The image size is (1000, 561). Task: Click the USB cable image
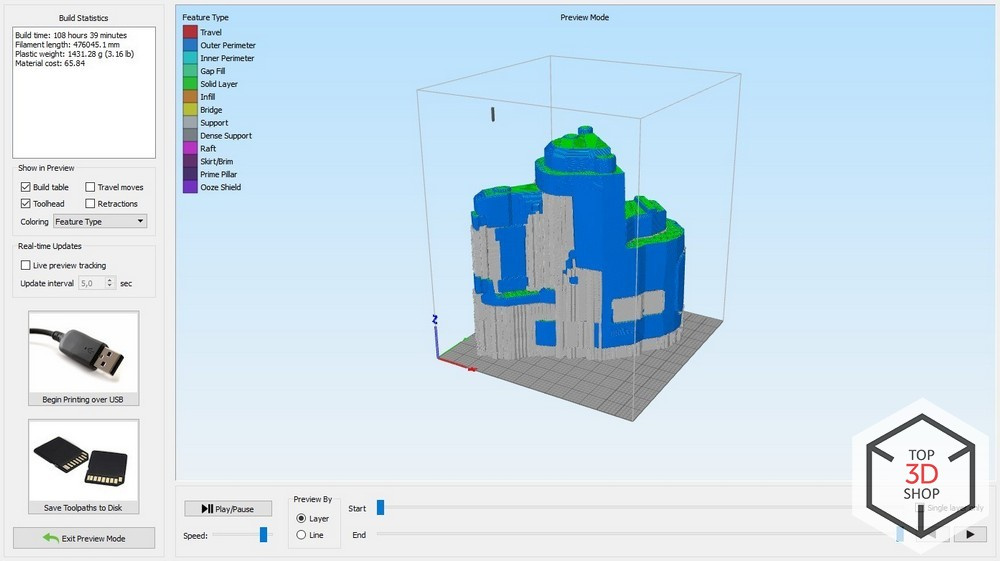pyautogui.click(x=84, y=352)
